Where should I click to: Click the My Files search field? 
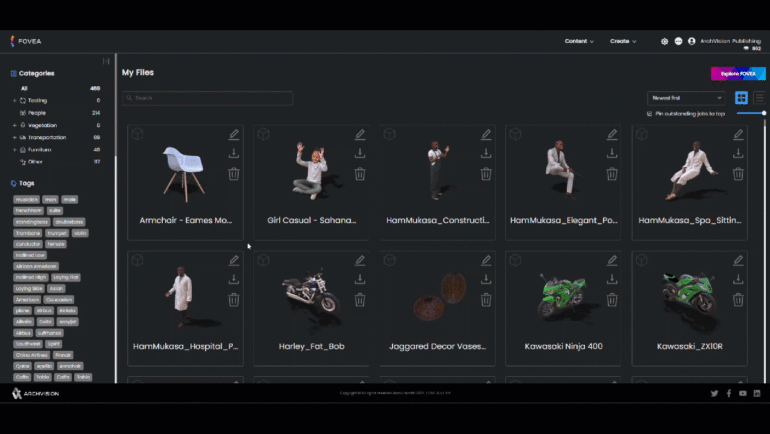coord(207,98)
